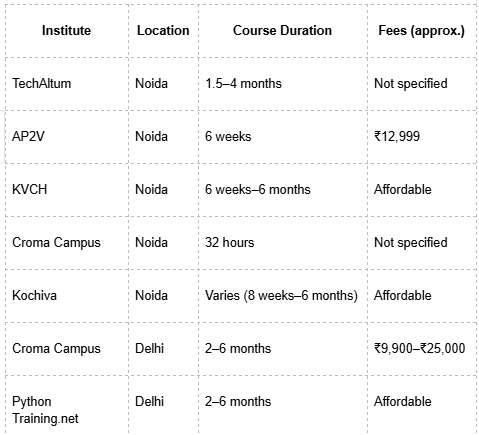The image size is (479, 435).
Task: Click the AP2V institute cell
Action: [x=66, y=137]
